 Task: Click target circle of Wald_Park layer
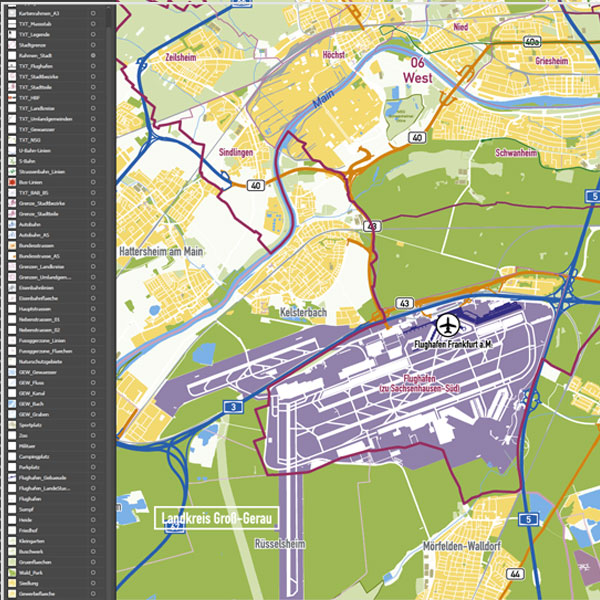pyautogui.click(x=93, y=573)
